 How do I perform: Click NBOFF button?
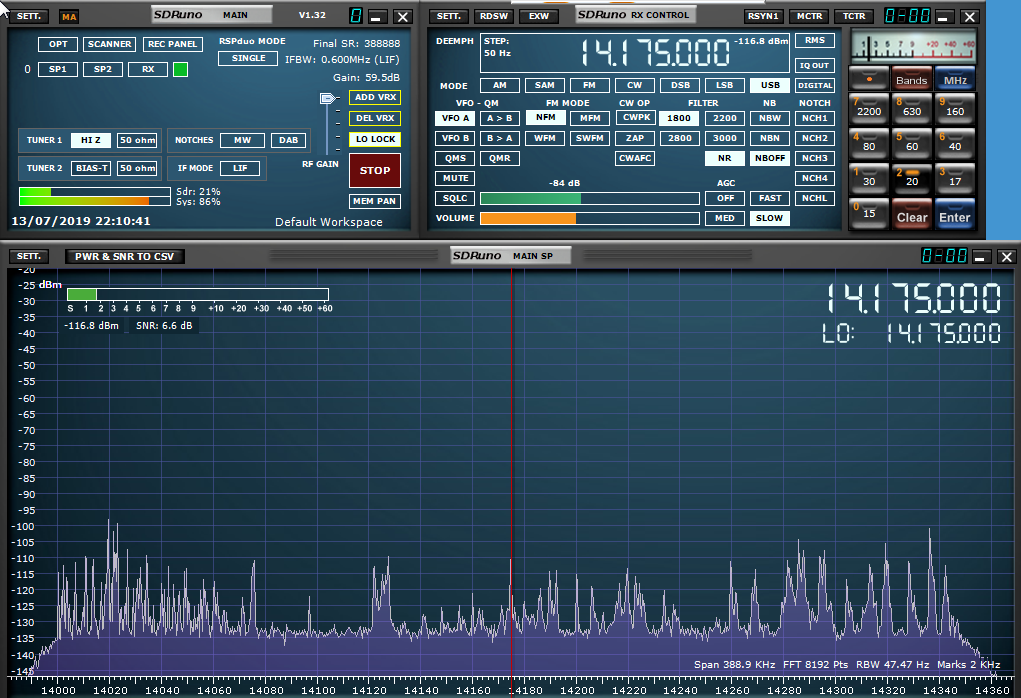tap(770, 158)
